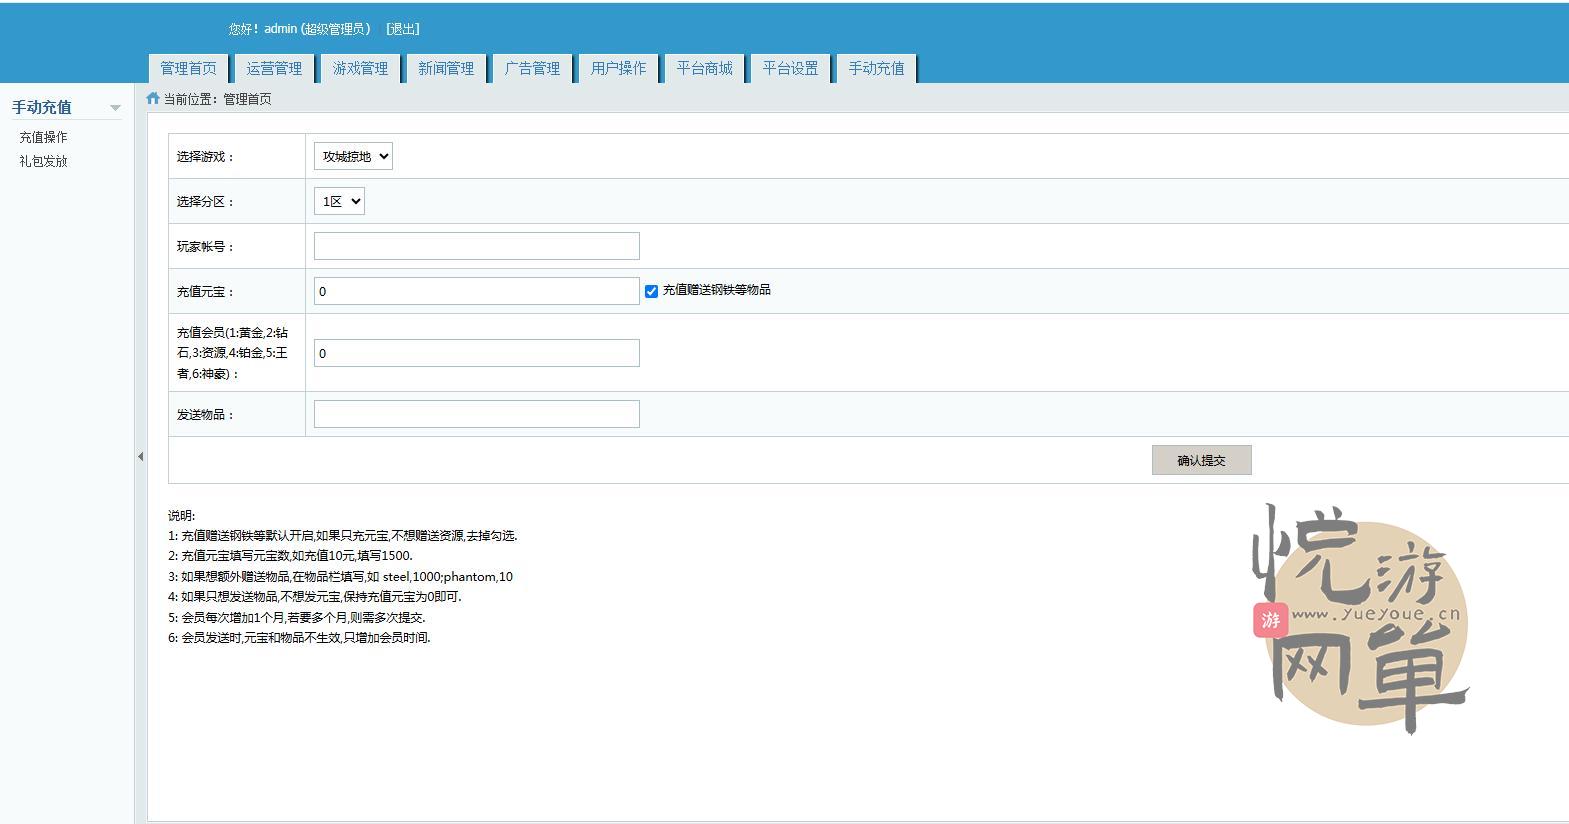Focus the 玩家帐号 input field
1569x824 pixels.
tap(476, 246)
